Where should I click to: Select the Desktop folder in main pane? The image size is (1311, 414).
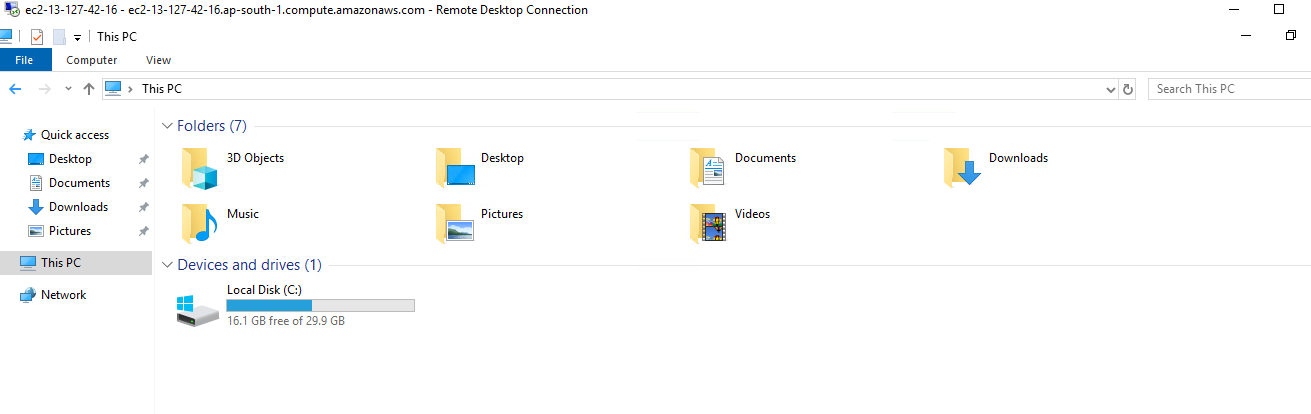480,168
